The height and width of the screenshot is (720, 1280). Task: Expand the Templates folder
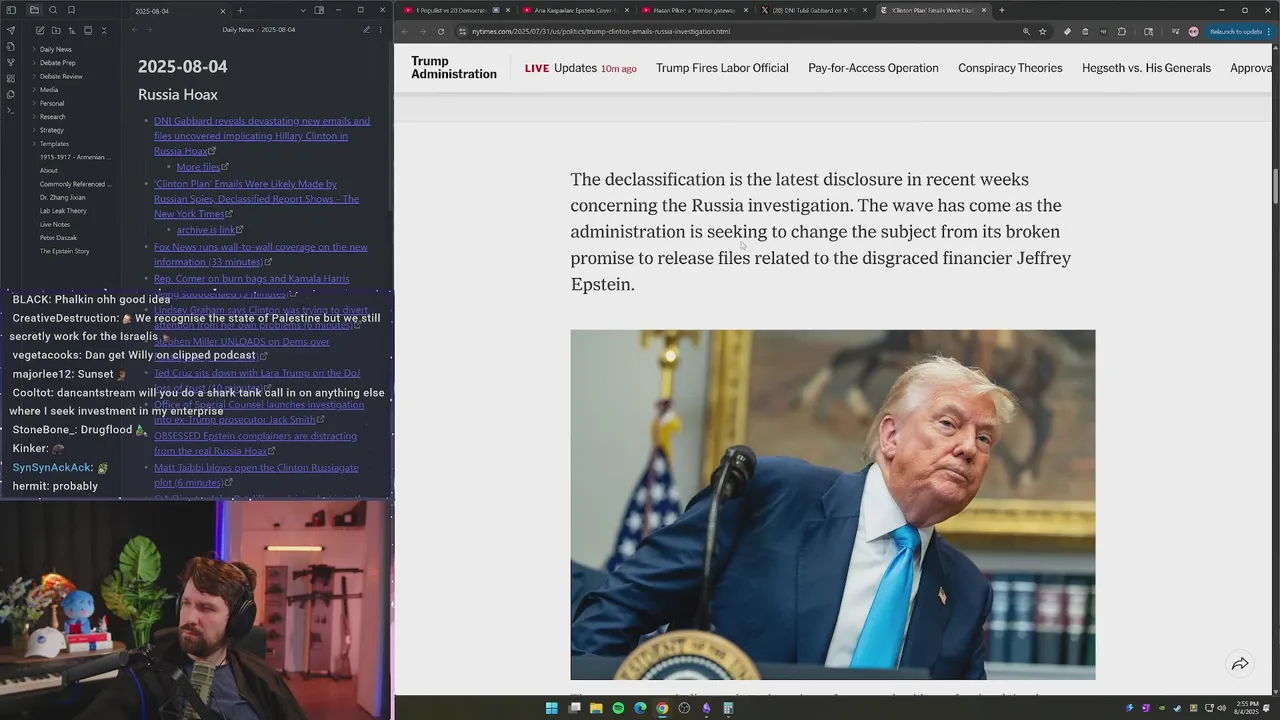[x=54, y=144]
